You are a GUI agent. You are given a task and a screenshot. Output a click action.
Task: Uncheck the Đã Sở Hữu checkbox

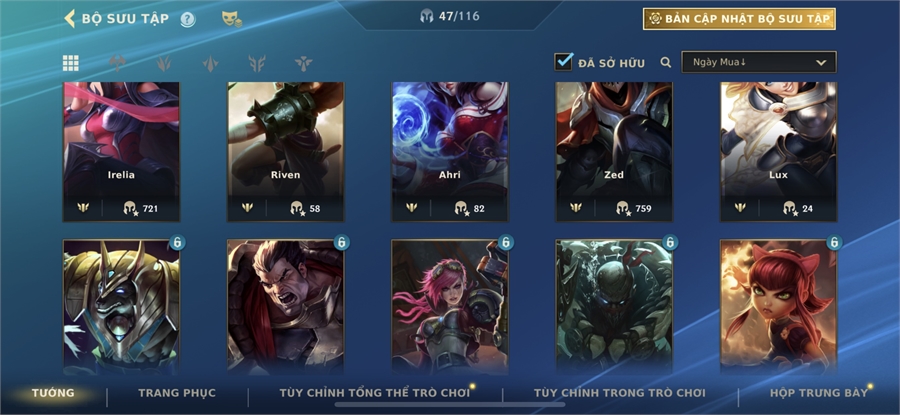563,62
